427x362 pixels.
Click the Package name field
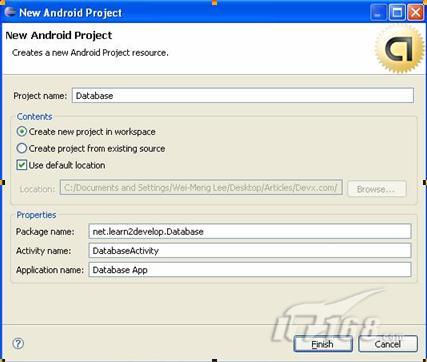click(x=250, y=231)
